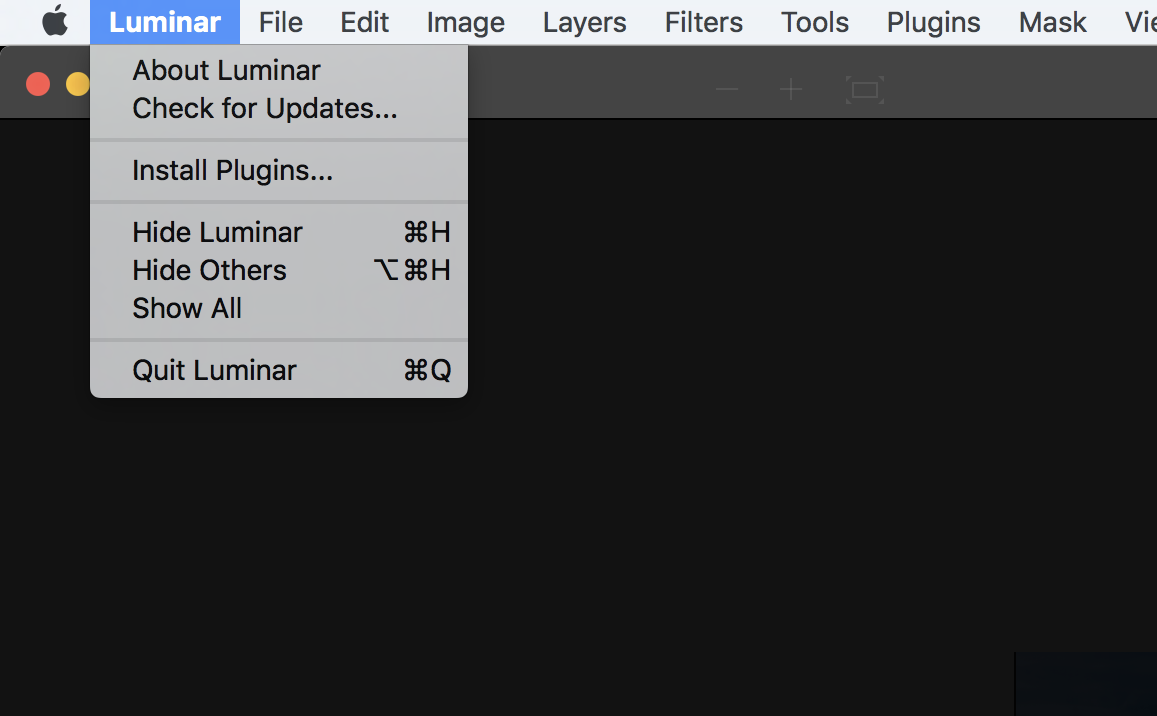This screenshot has width=1157, height=716.
Task: Open the File menu
Action: 280,21
